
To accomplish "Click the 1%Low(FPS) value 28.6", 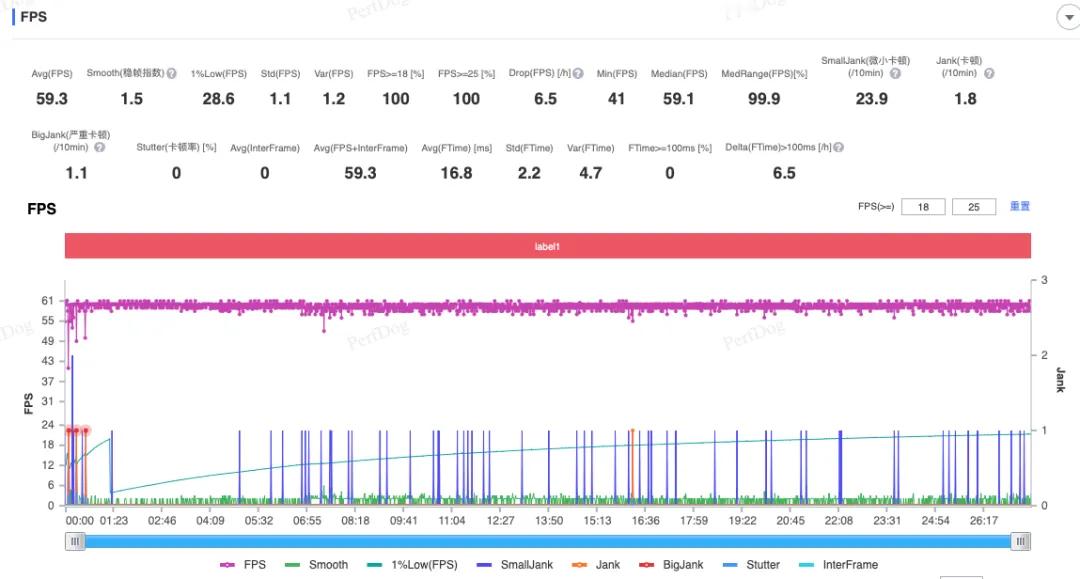I will pos(218,99).
